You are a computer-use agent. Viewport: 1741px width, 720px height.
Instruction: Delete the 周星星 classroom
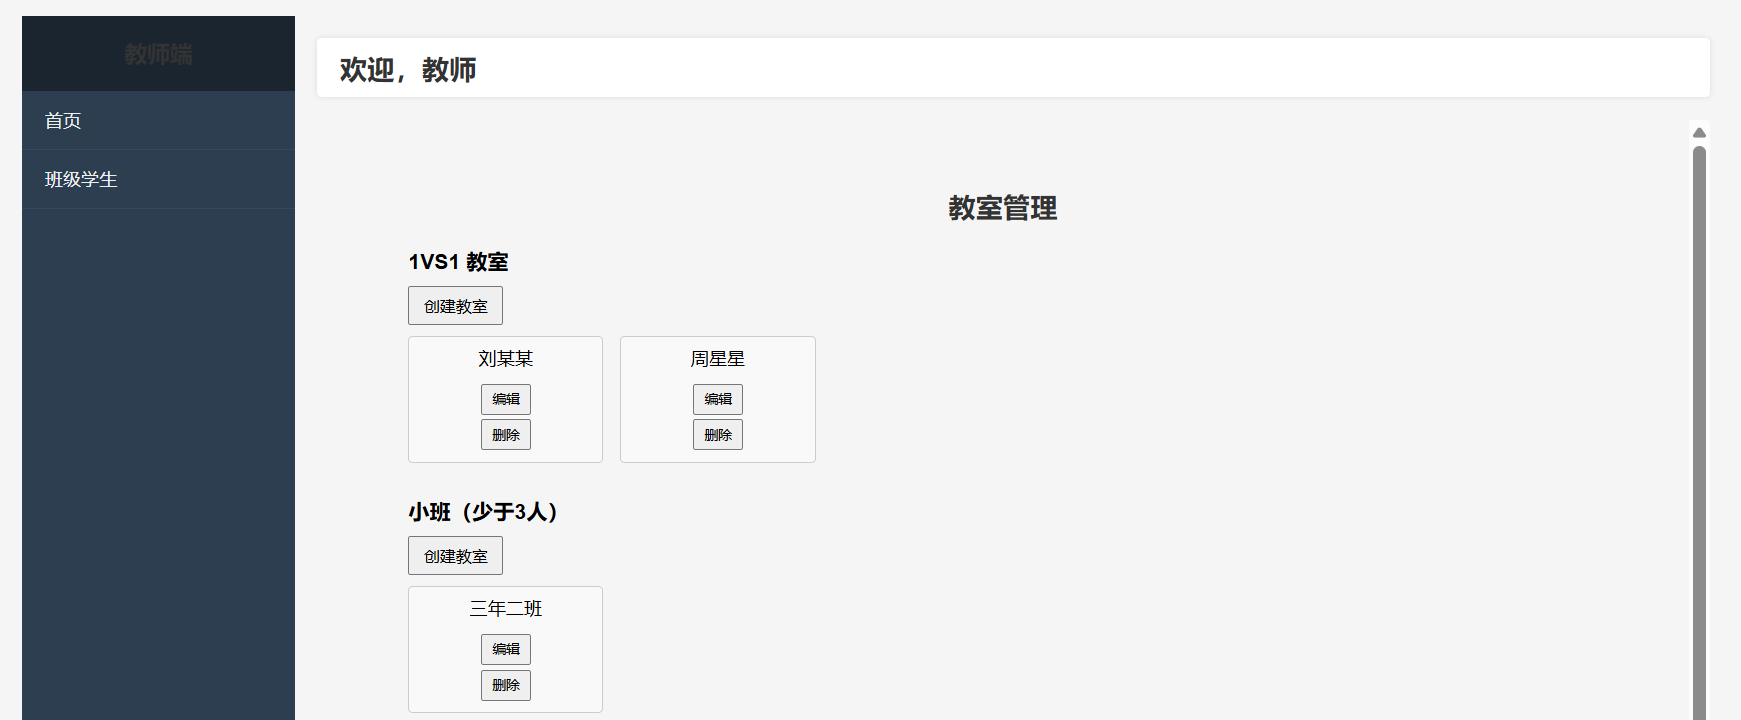(x=717, y=434)
